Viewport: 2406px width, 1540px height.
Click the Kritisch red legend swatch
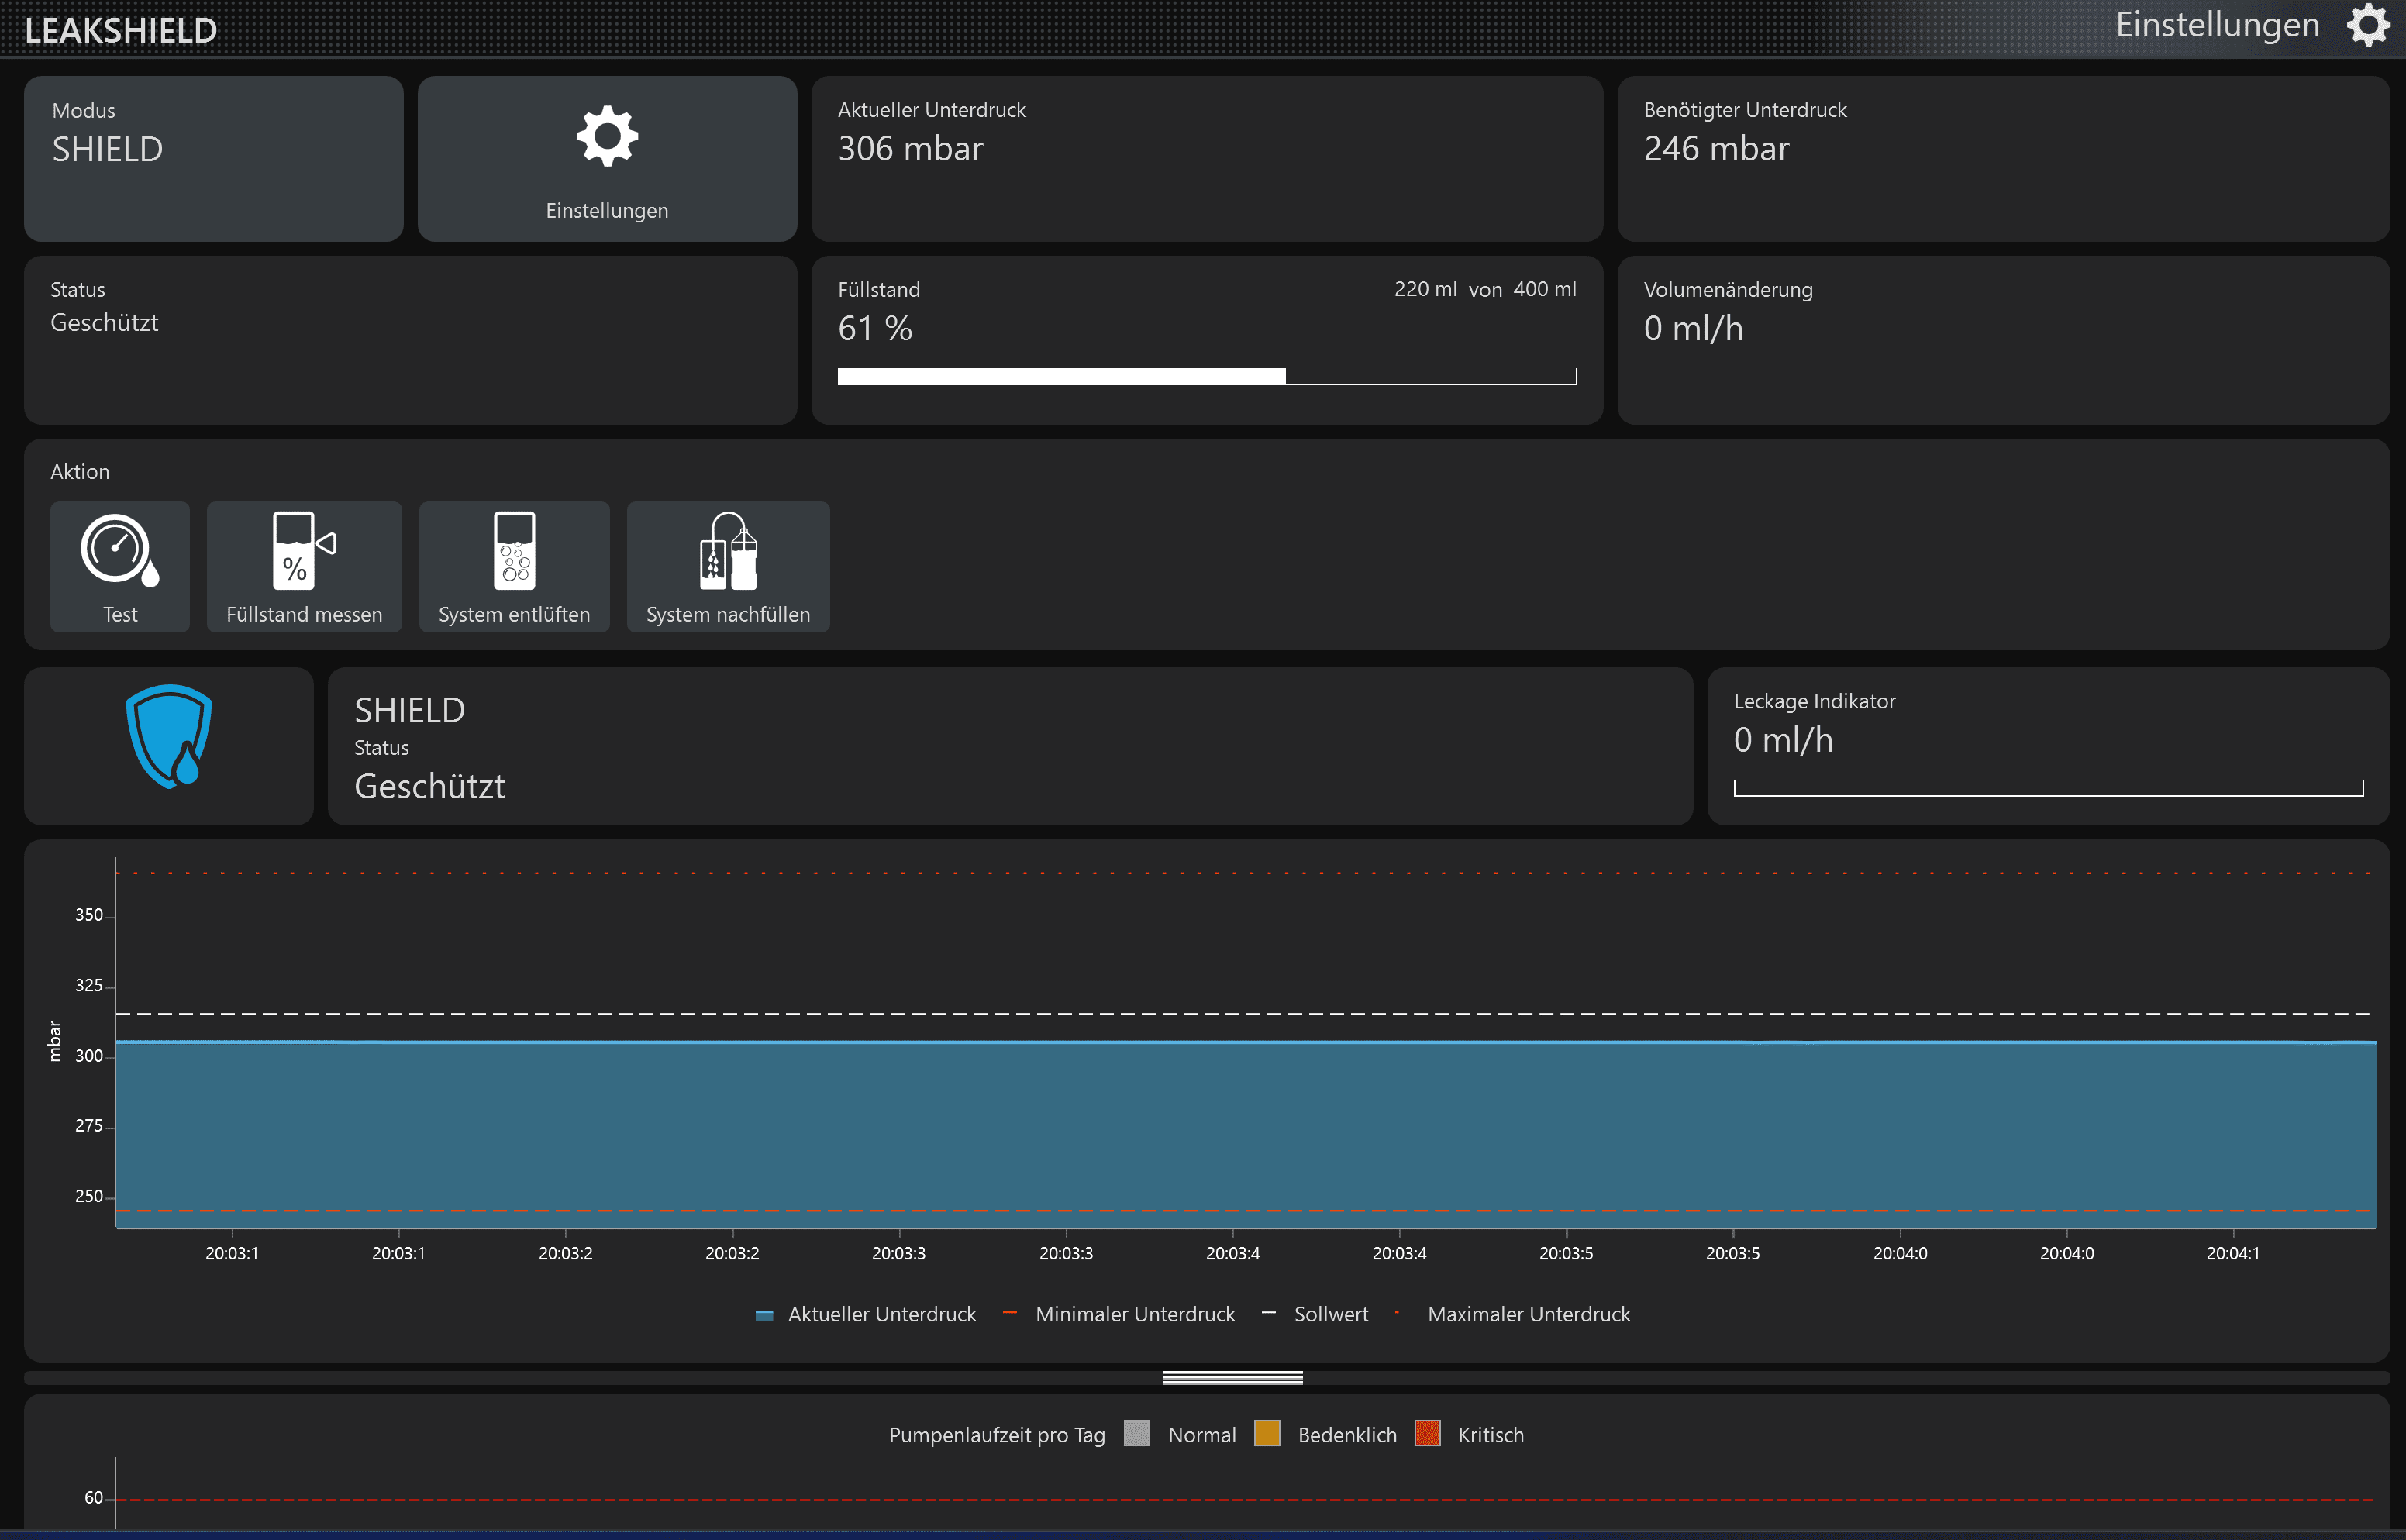[x=1427, y=1433]
